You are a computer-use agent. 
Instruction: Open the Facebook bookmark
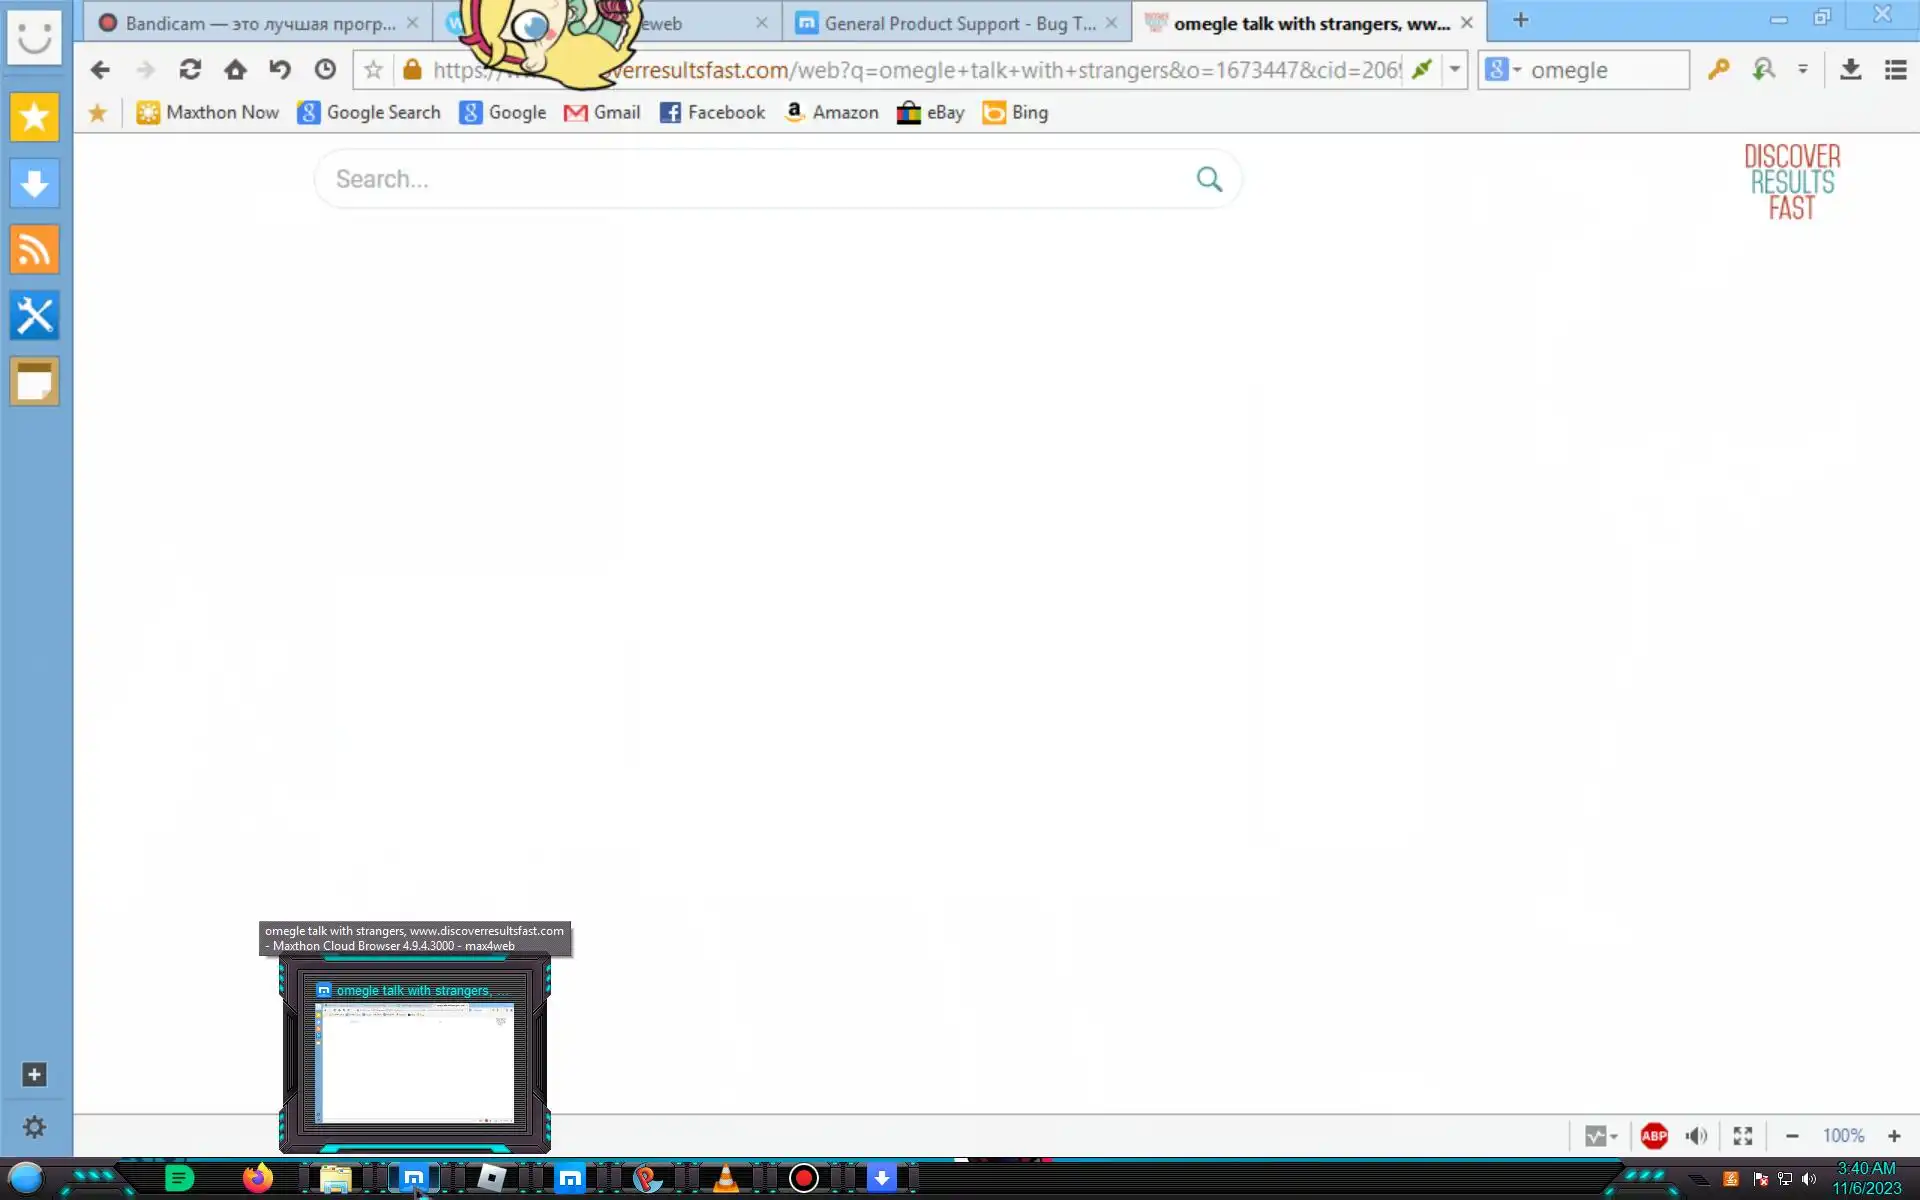pos(712,113)
